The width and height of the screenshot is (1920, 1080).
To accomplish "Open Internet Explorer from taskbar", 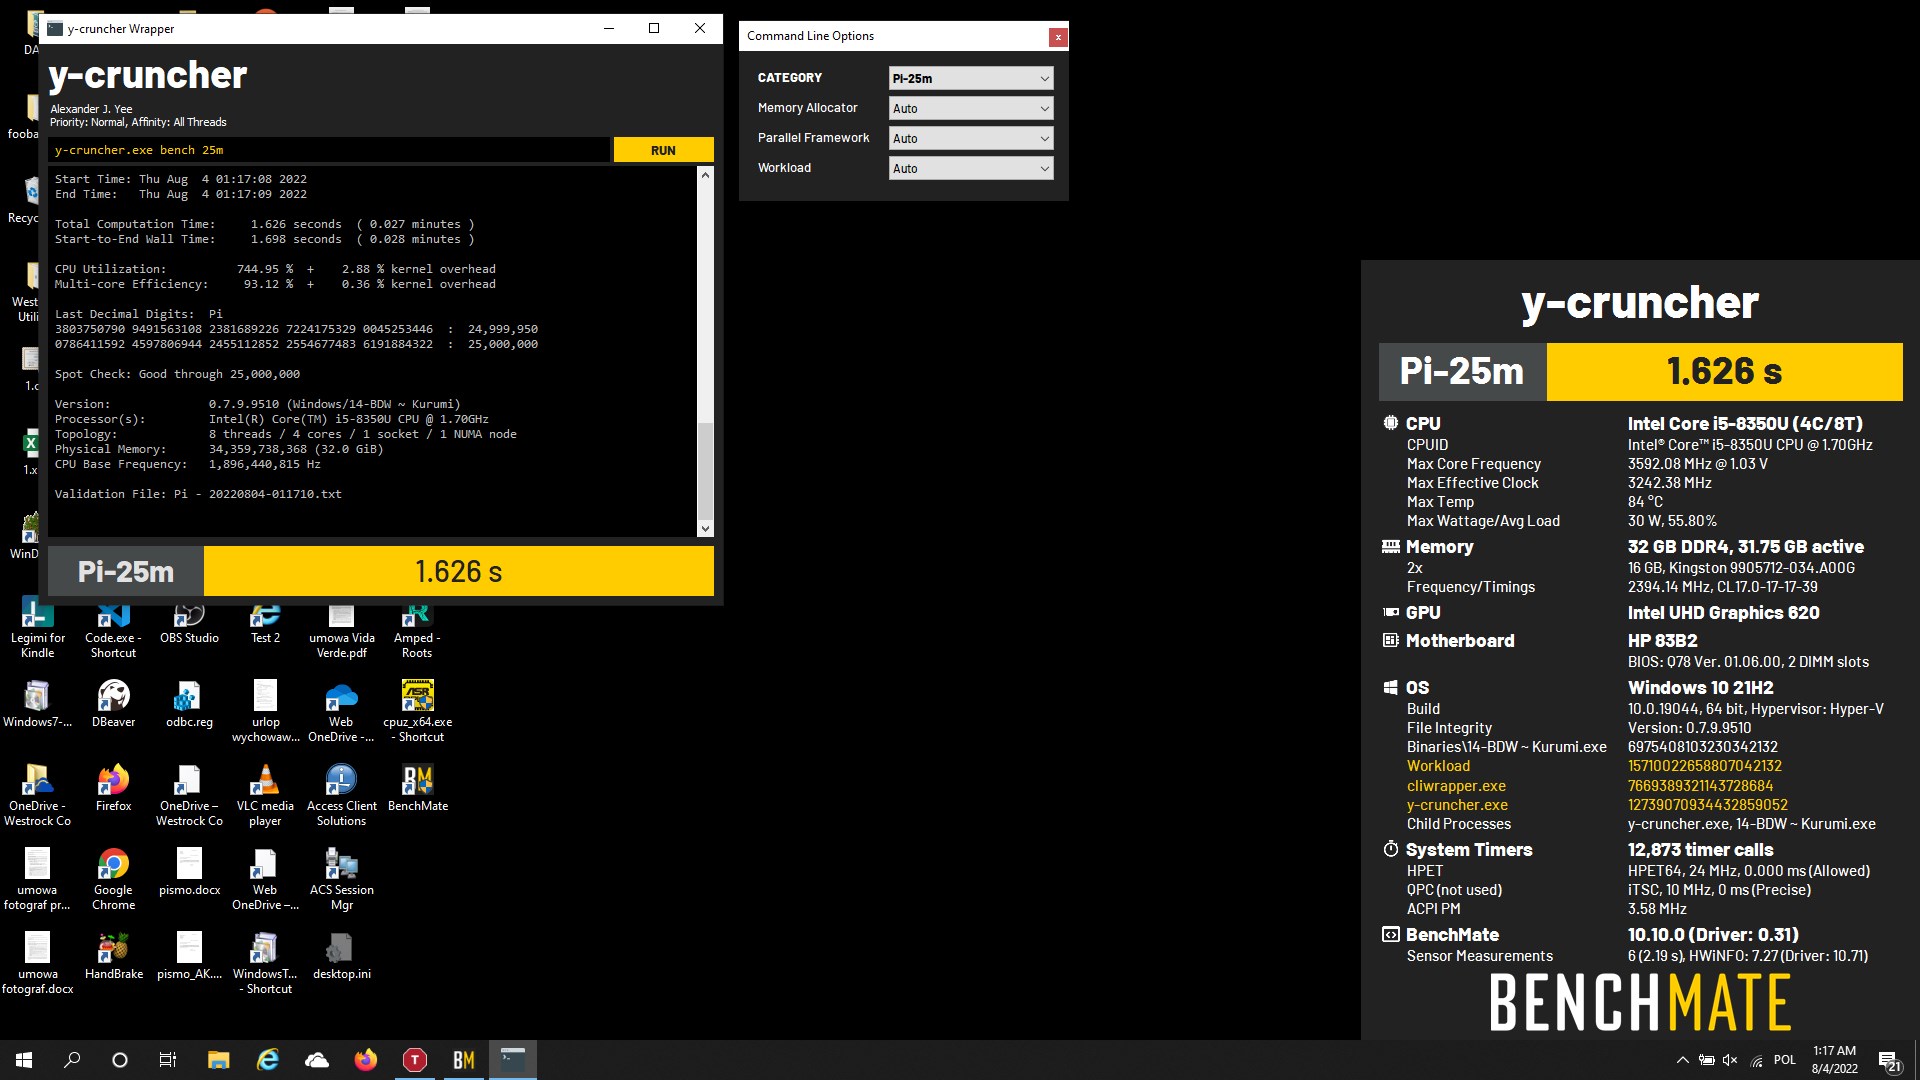I will pos(267,1060).
